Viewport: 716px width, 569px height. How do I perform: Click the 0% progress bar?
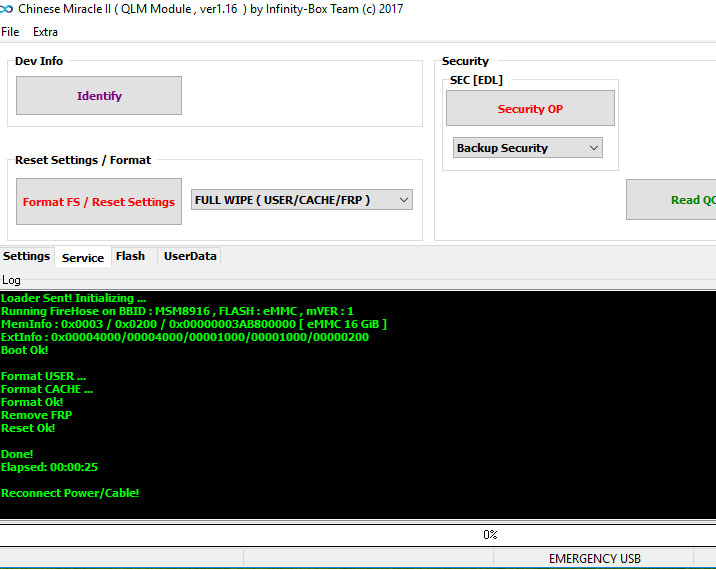coord(358,535)
